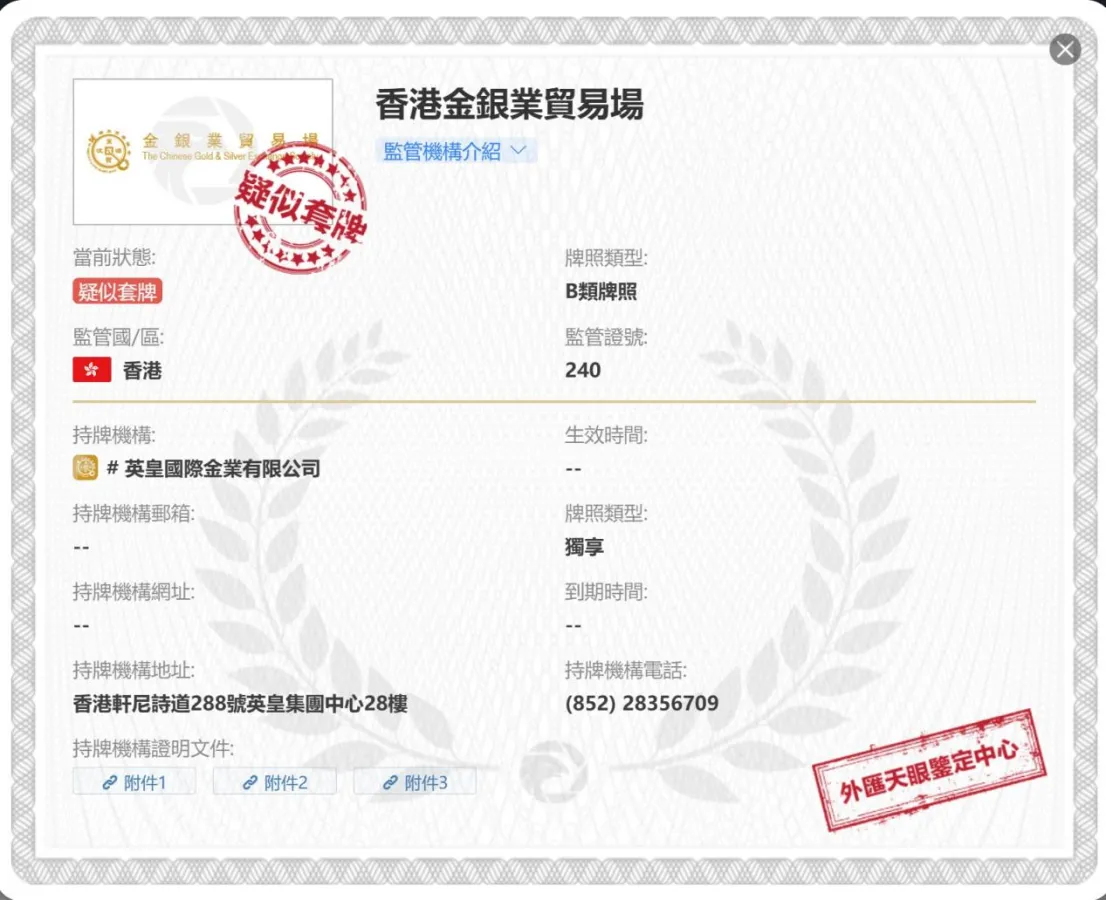Viewport: 1106px width, 901px height.
Task: Click the 到期時間 label
Action: (x=606, y=591)
